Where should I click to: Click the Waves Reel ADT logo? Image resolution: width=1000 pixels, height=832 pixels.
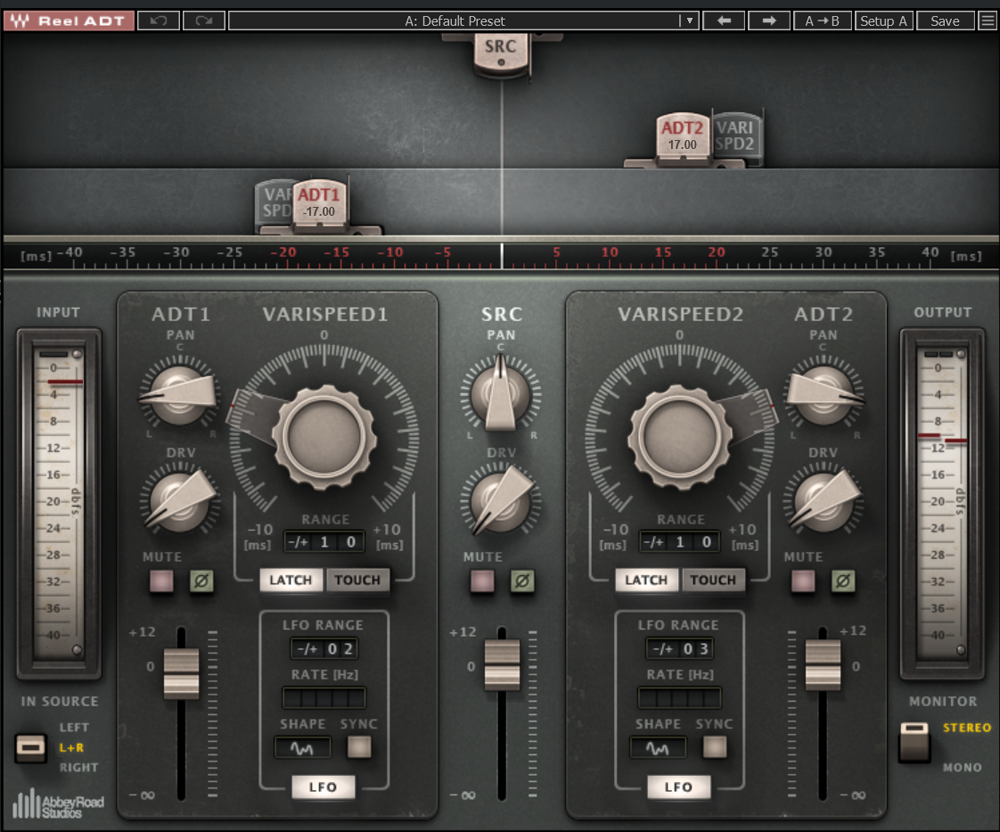coord(68,20)
